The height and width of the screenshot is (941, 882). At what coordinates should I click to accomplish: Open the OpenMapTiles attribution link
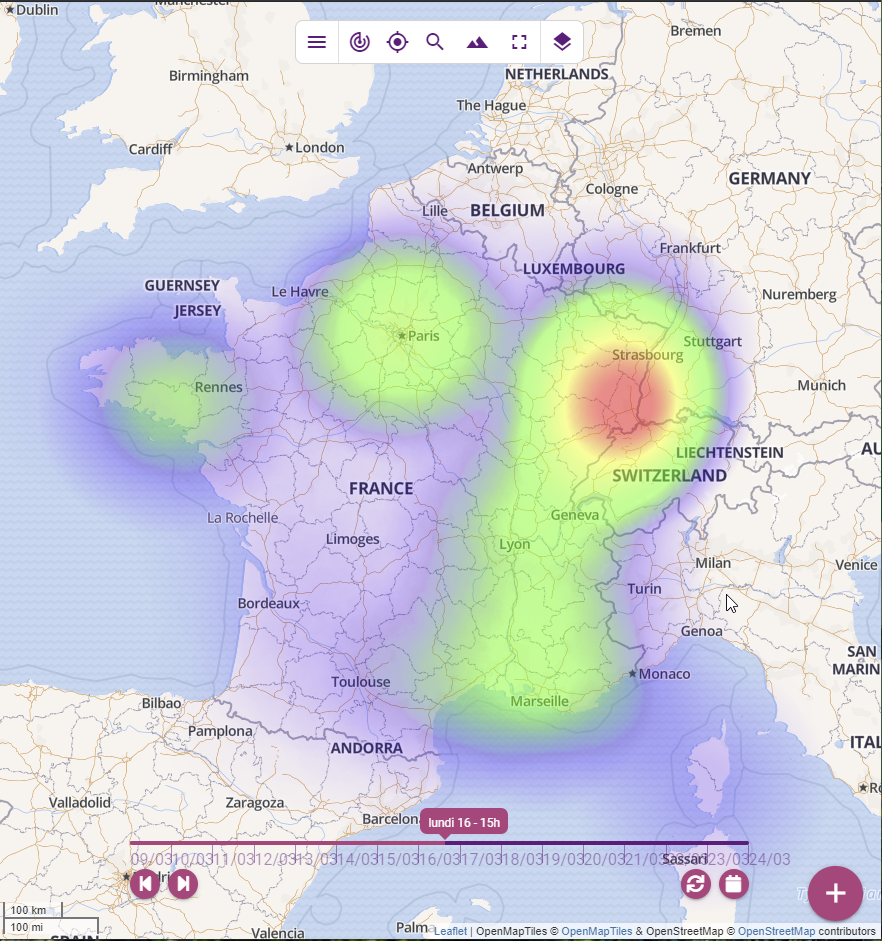[597, 932]
